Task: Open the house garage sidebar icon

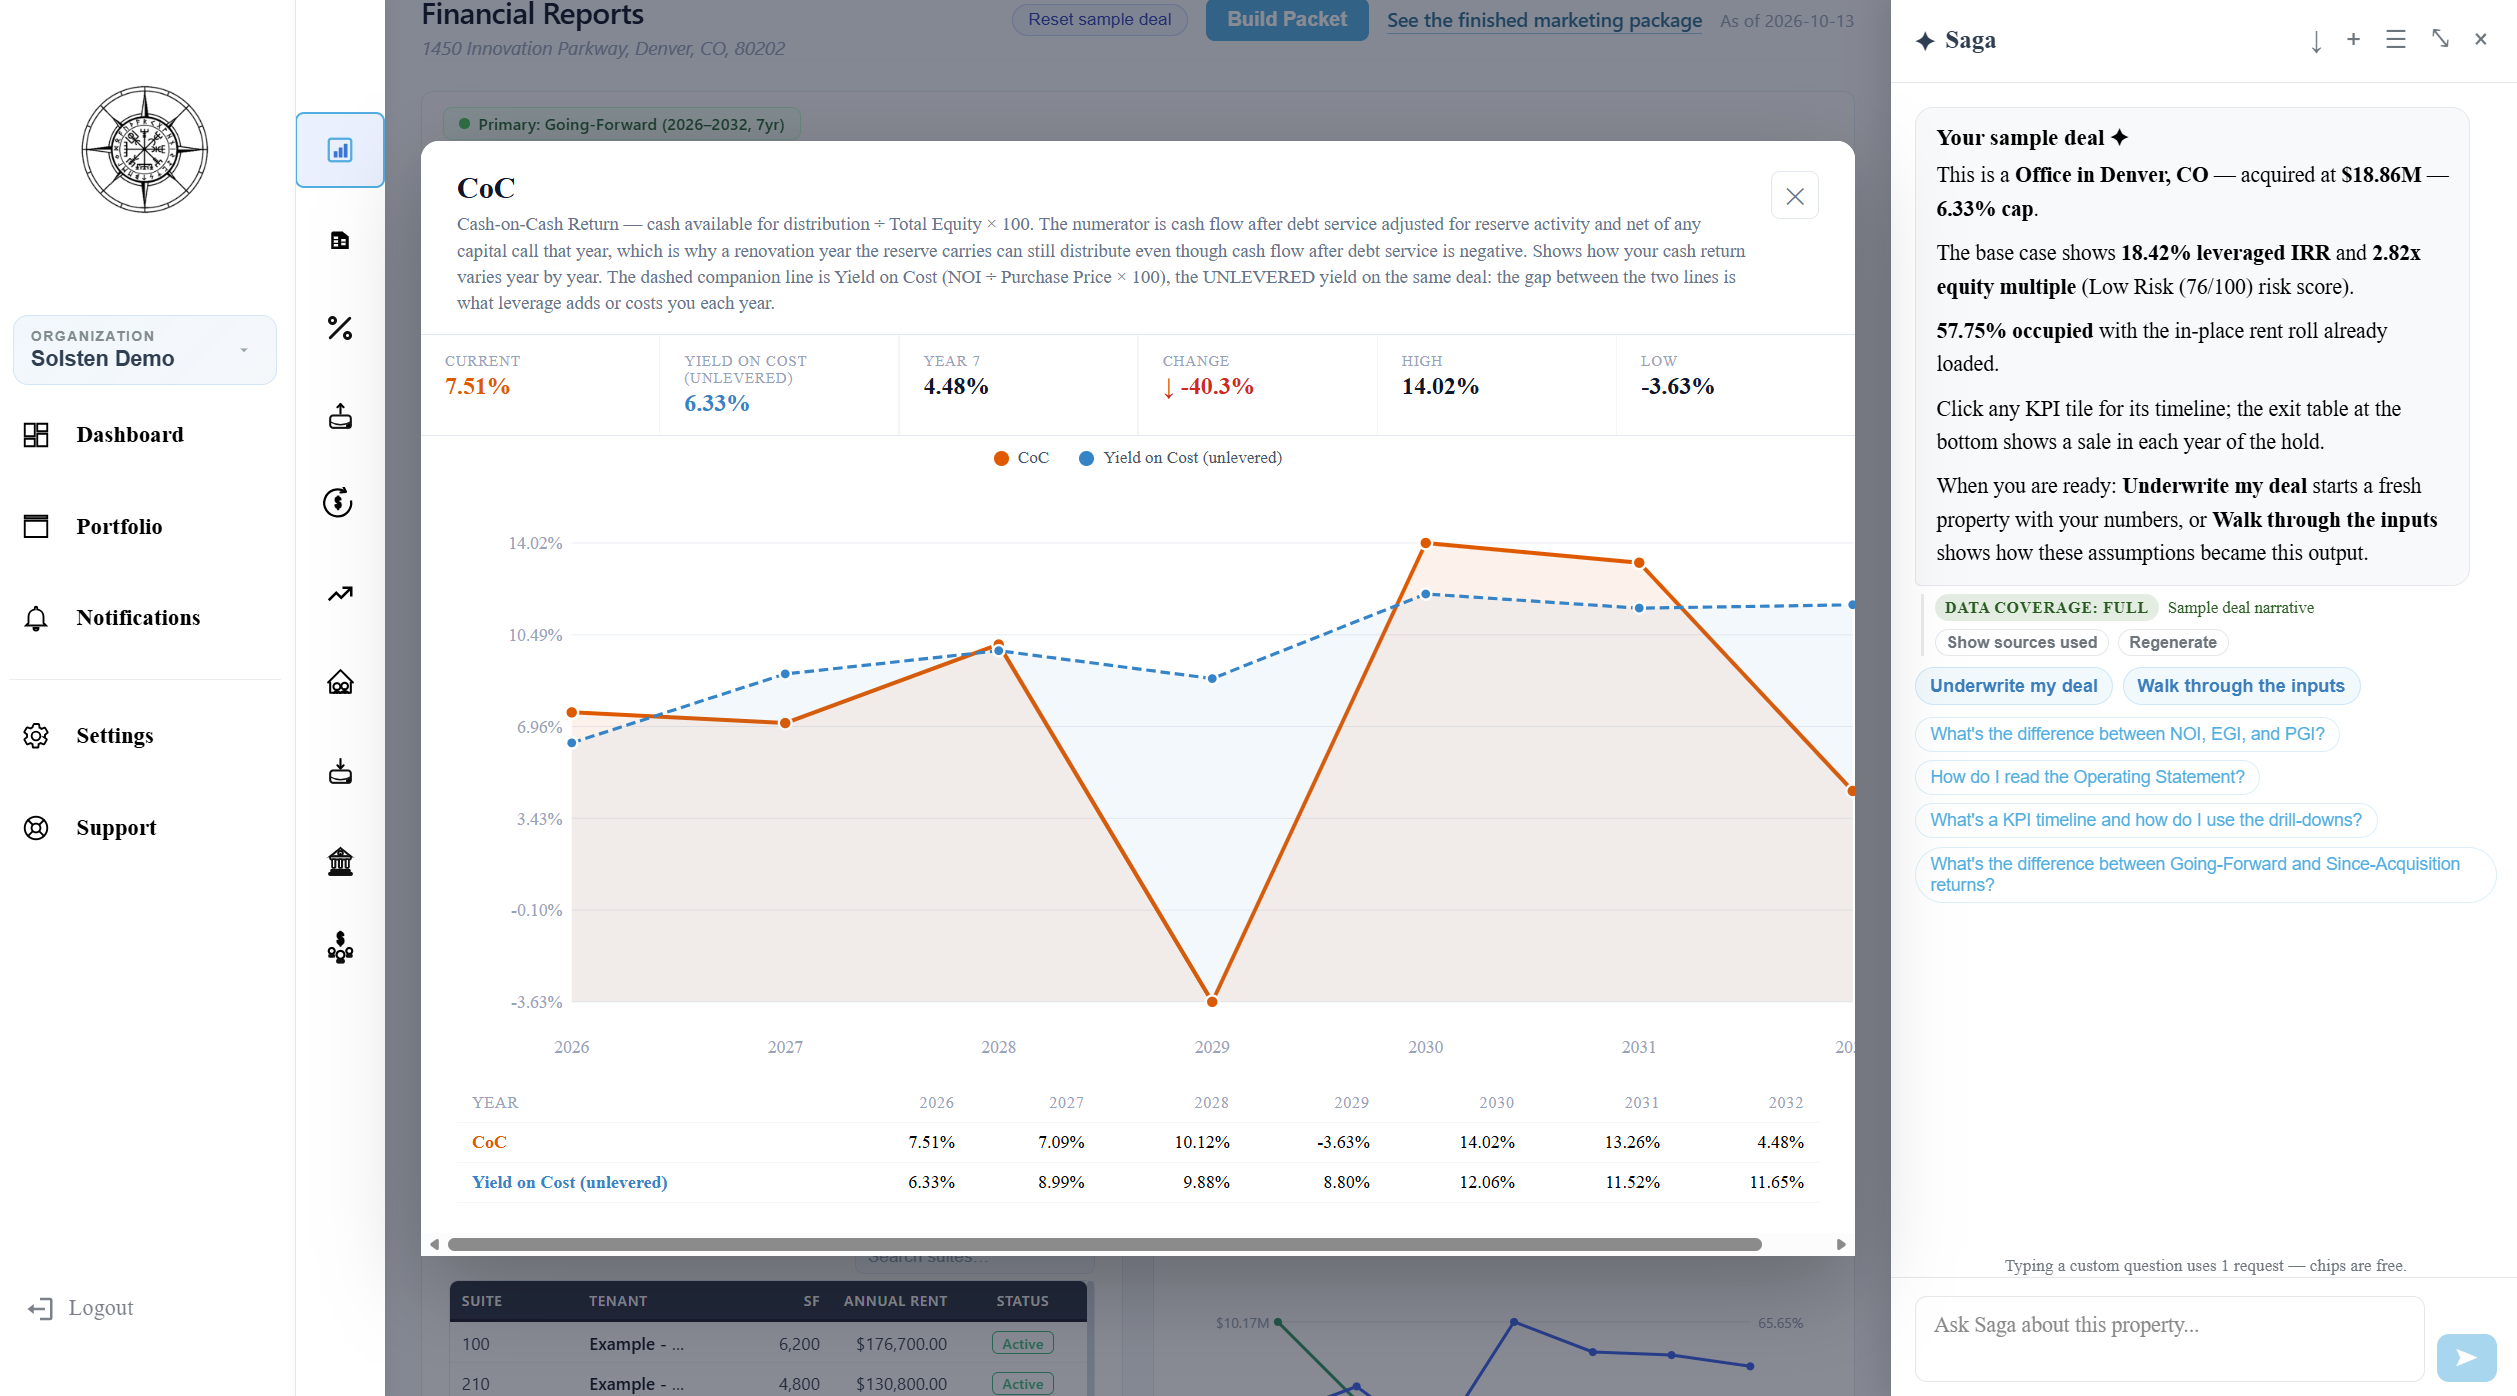Action: pos(340,682)
